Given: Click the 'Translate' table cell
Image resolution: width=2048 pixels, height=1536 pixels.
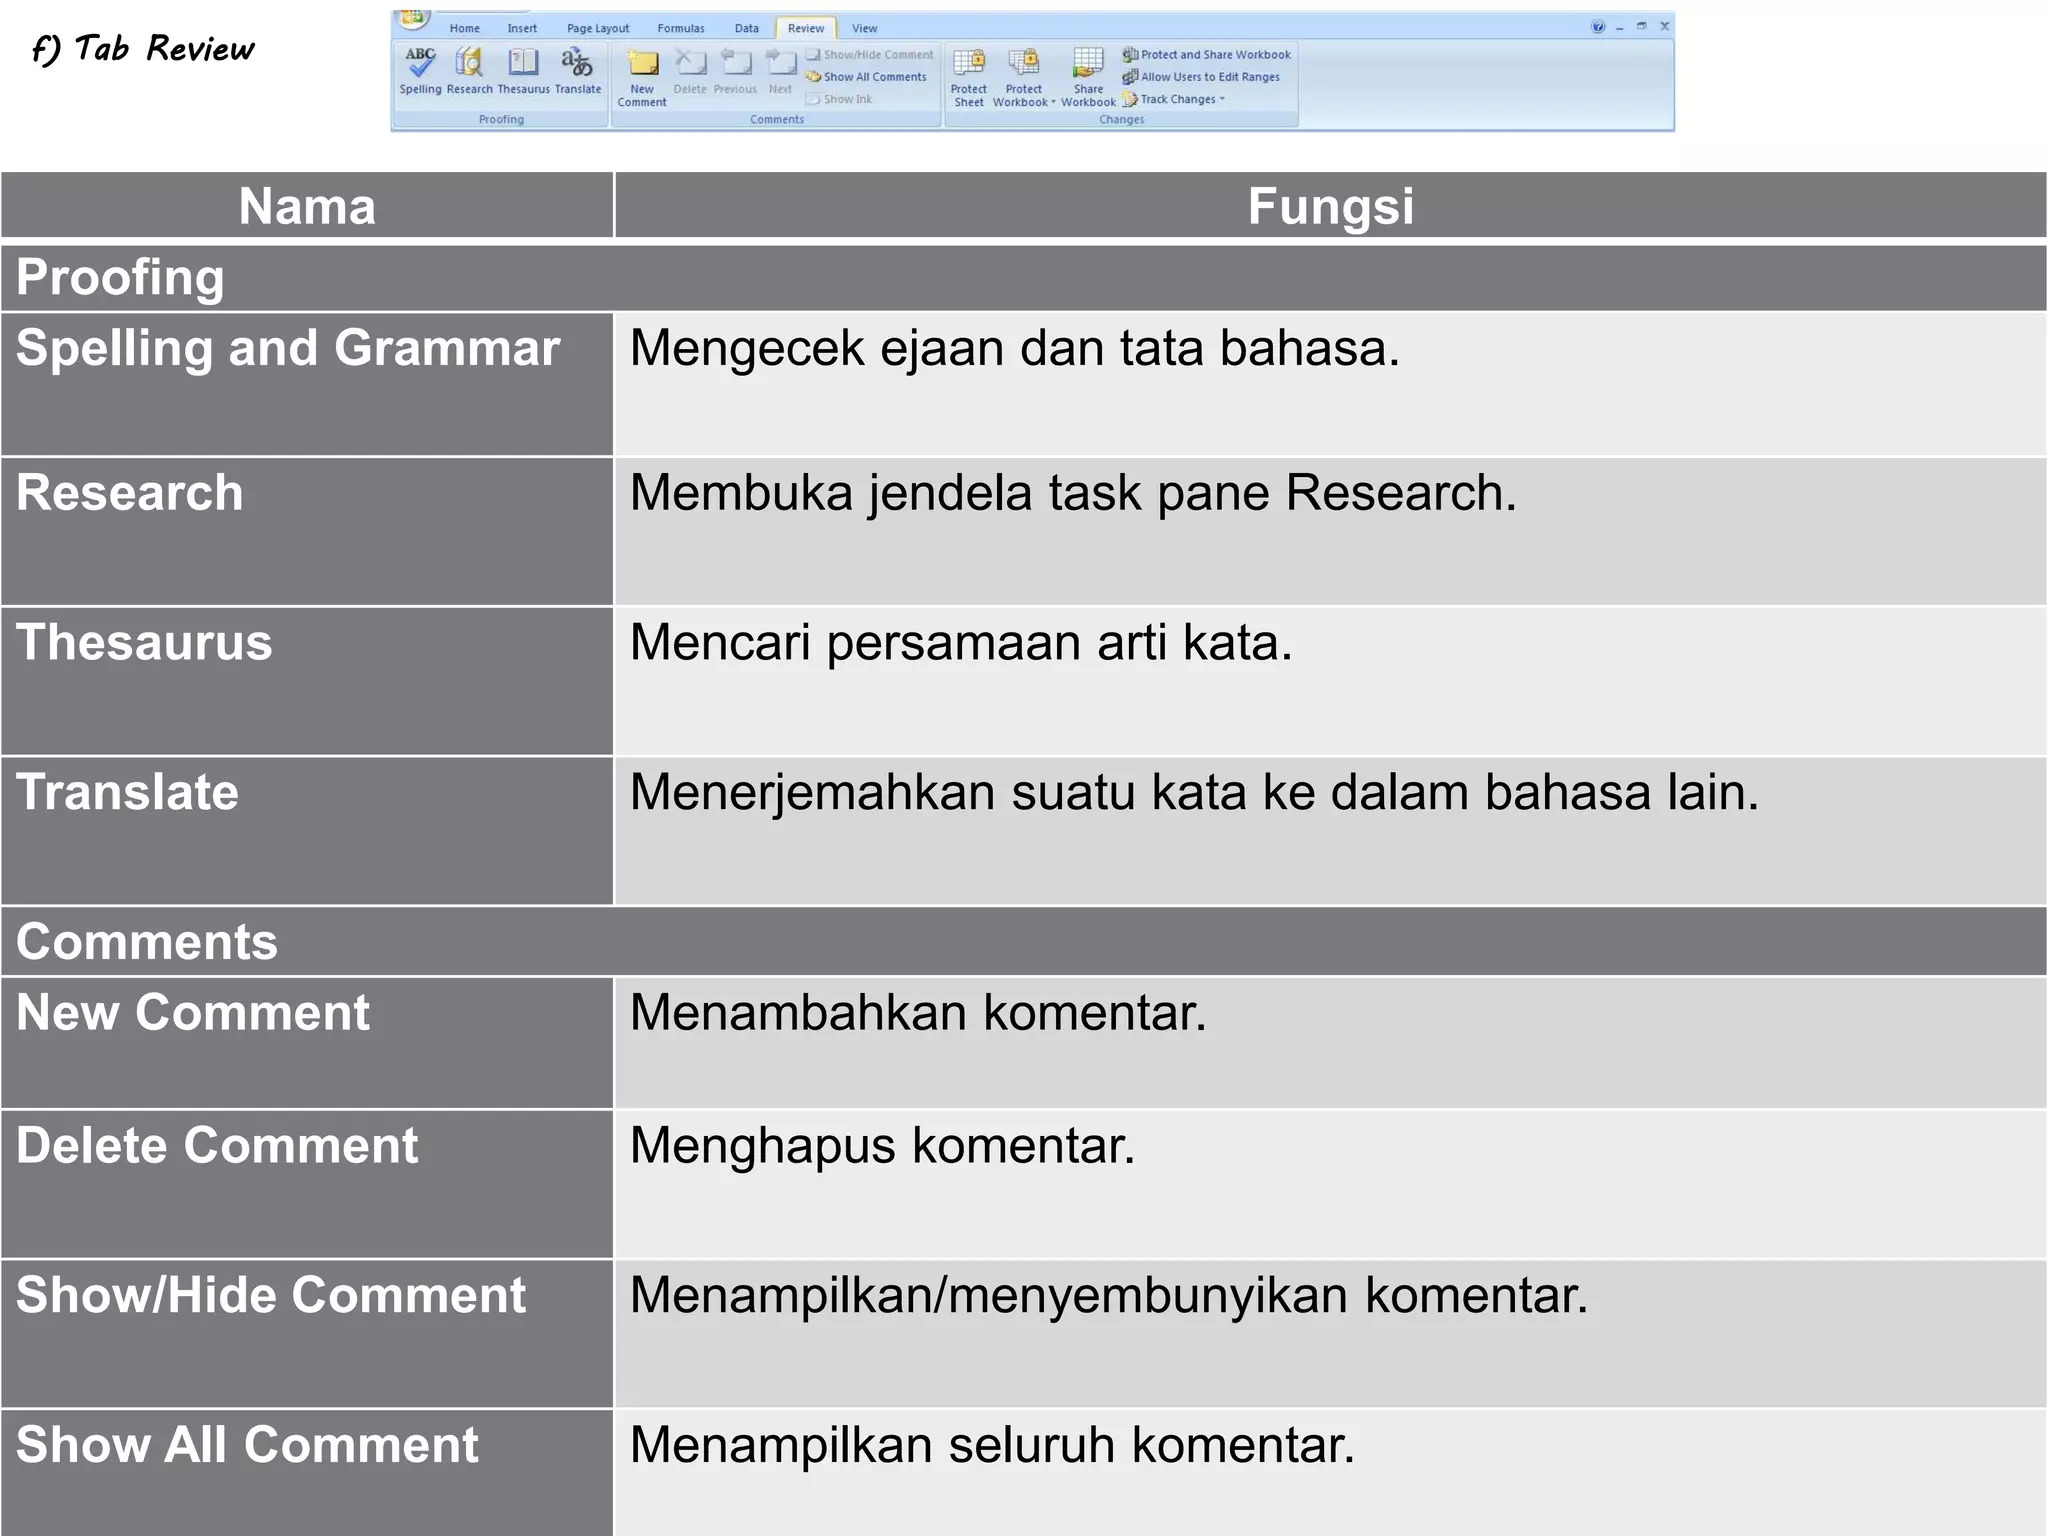Looking at the screenshot, I should [307, 831].
